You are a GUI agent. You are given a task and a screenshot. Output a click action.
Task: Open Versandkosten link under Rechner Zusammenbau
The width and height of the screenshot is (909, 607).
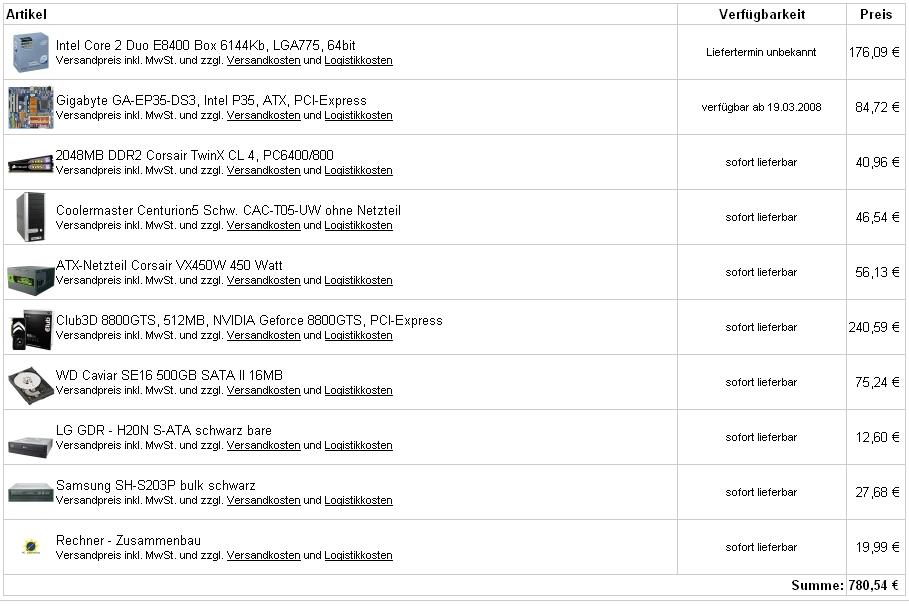coord(263,555)
